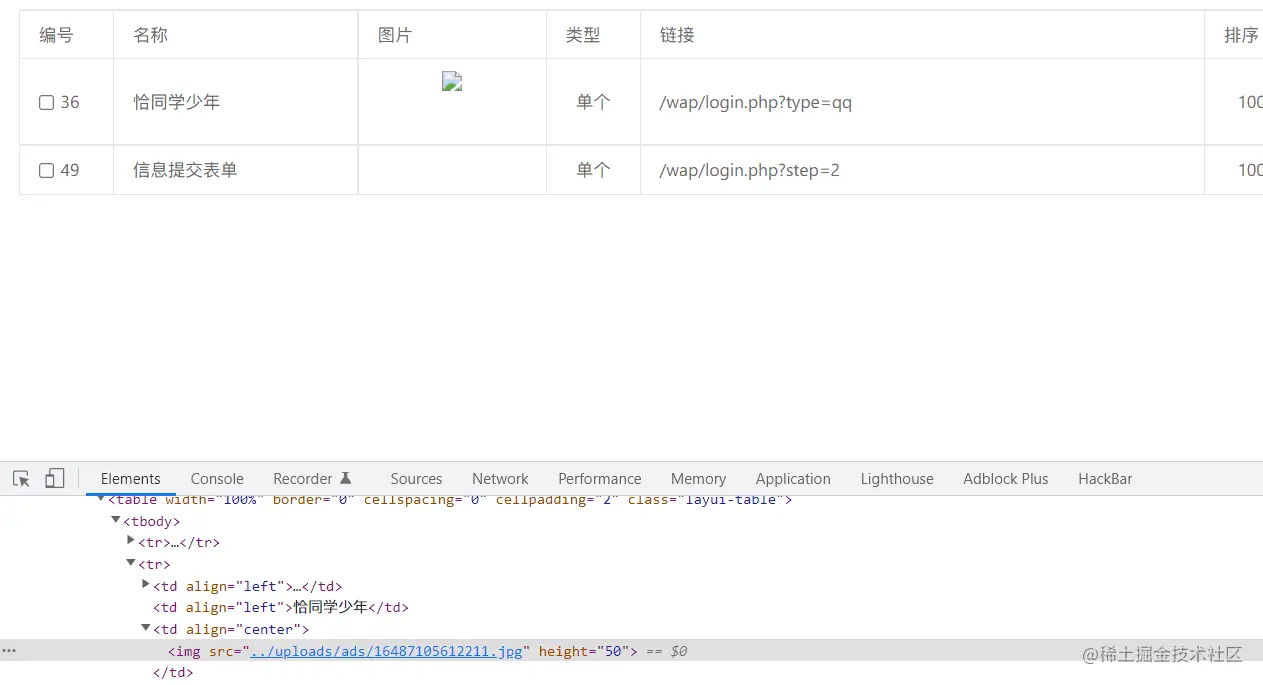Image resolution: width=1263 pixels, height=685 pixels.
Task: Toggle the device toolbar icon
Action: [55, 479]
